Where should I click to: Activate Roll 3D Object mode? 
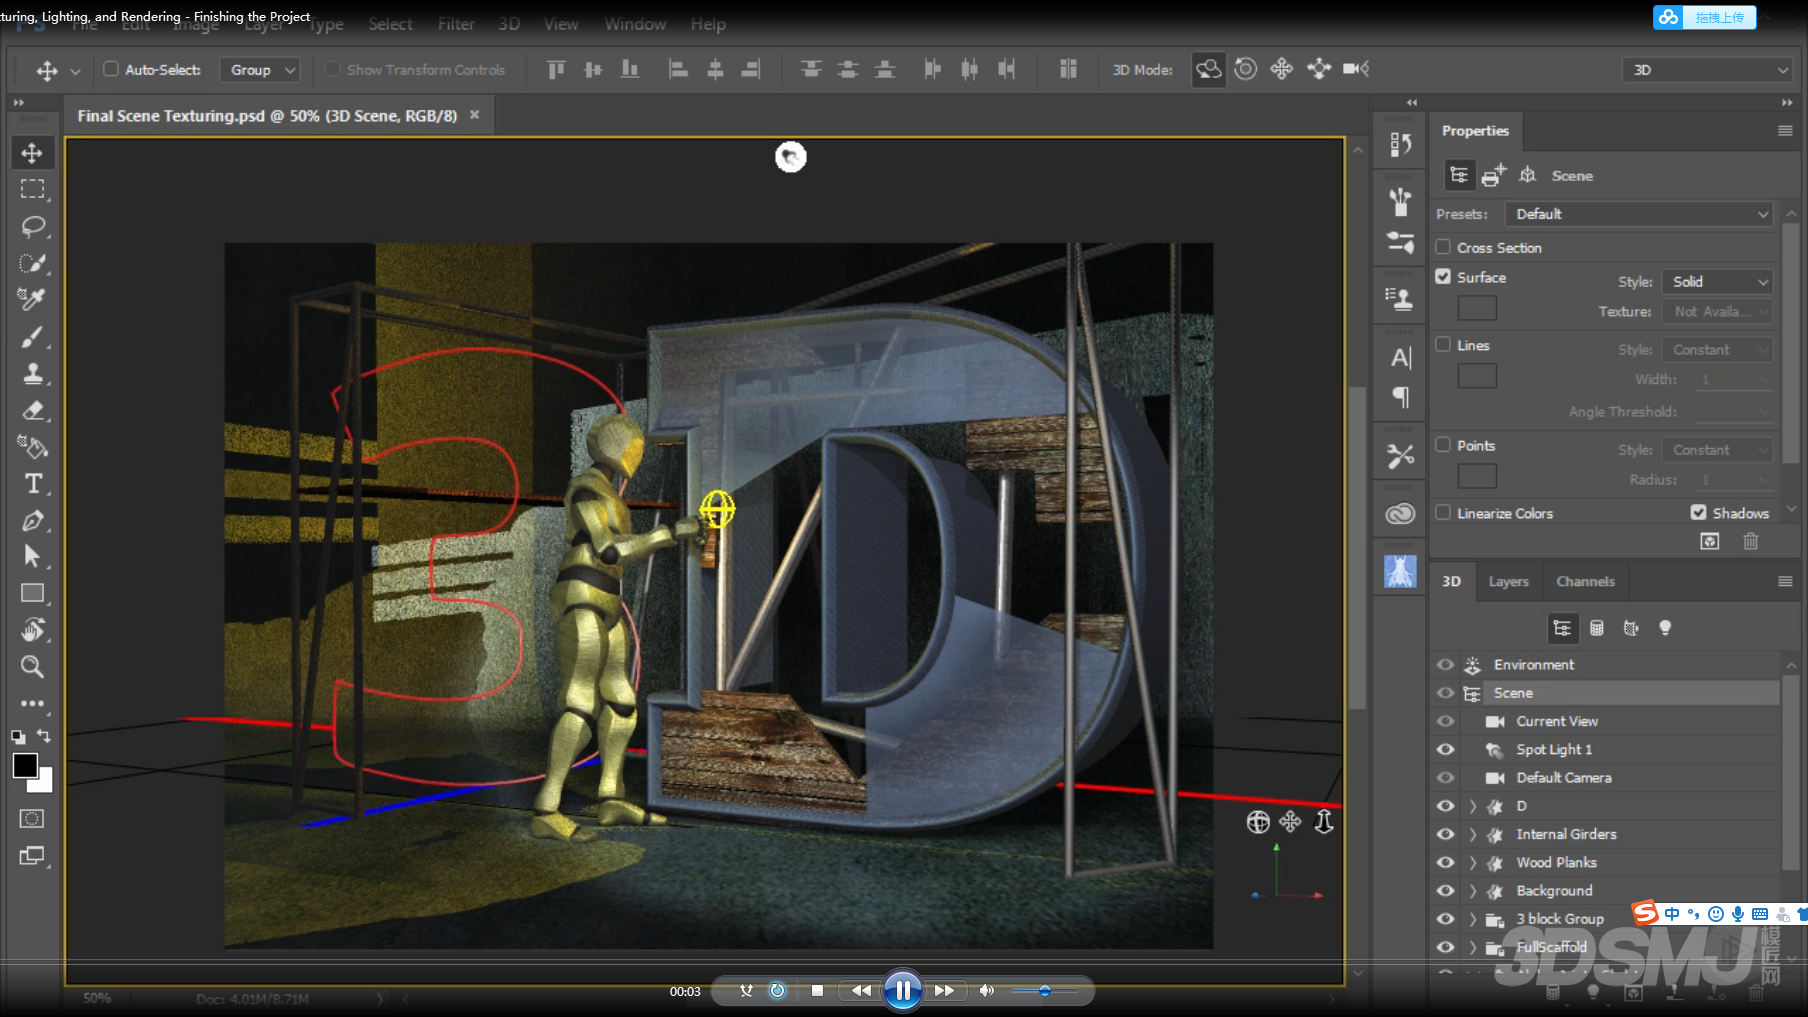[x=1245, y=69]
